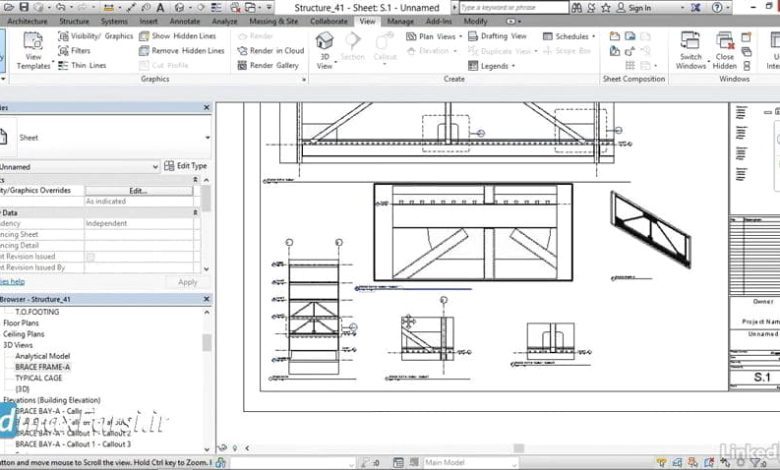This screenshot has height=470, width=780.
Task: Open Legends dropdown
Action: click(491, 66)
